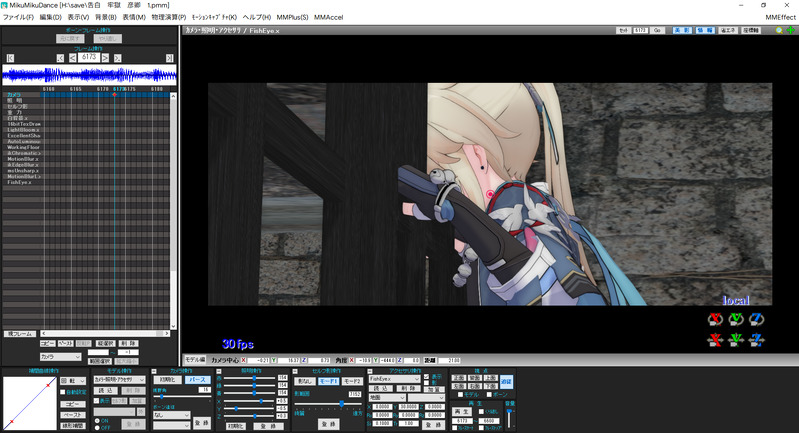Screen dimensions: 799x433
Task: Click the green Y rotation axis icon
Action: click(x=736, y=319)
